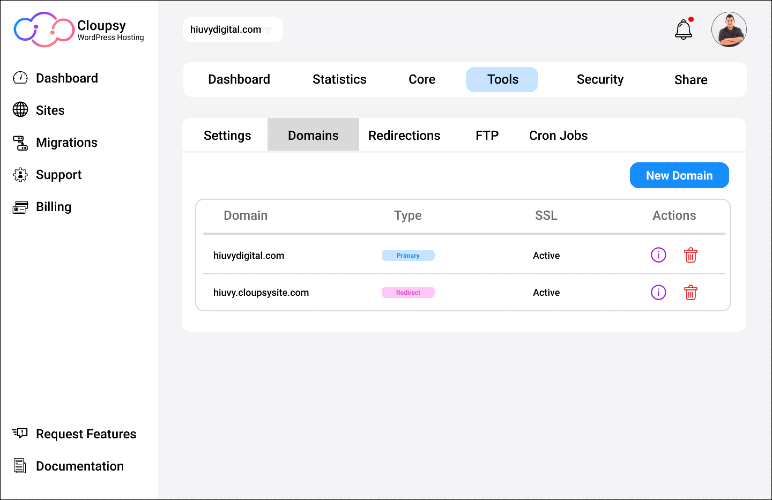Viewport: 772px width, 500px height.
Task: Open the Redirections sub-tab
Action: coord(404,135)
